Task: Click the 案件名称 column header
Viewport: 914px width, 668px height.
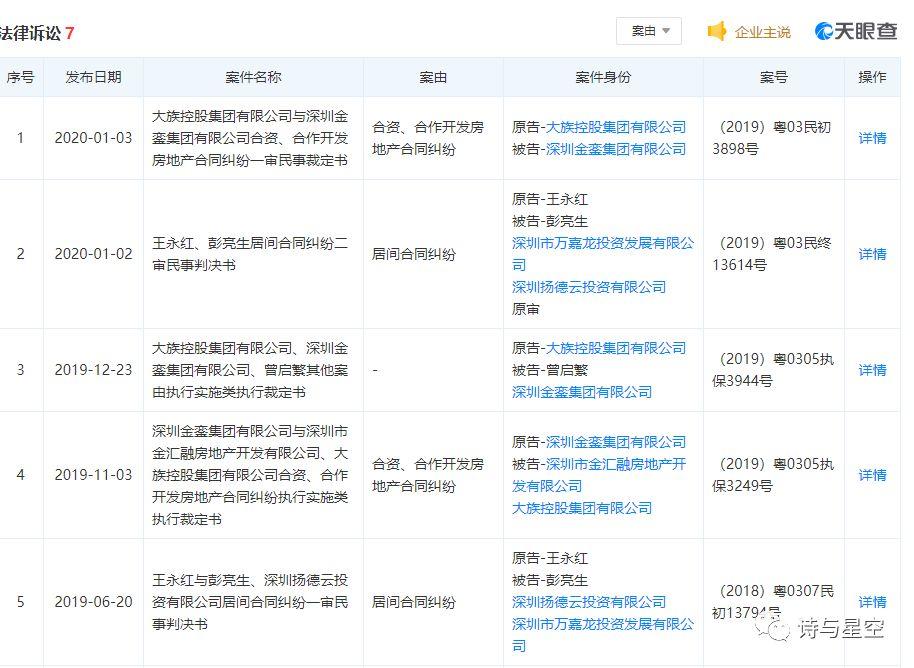Action: pos(253,77)
